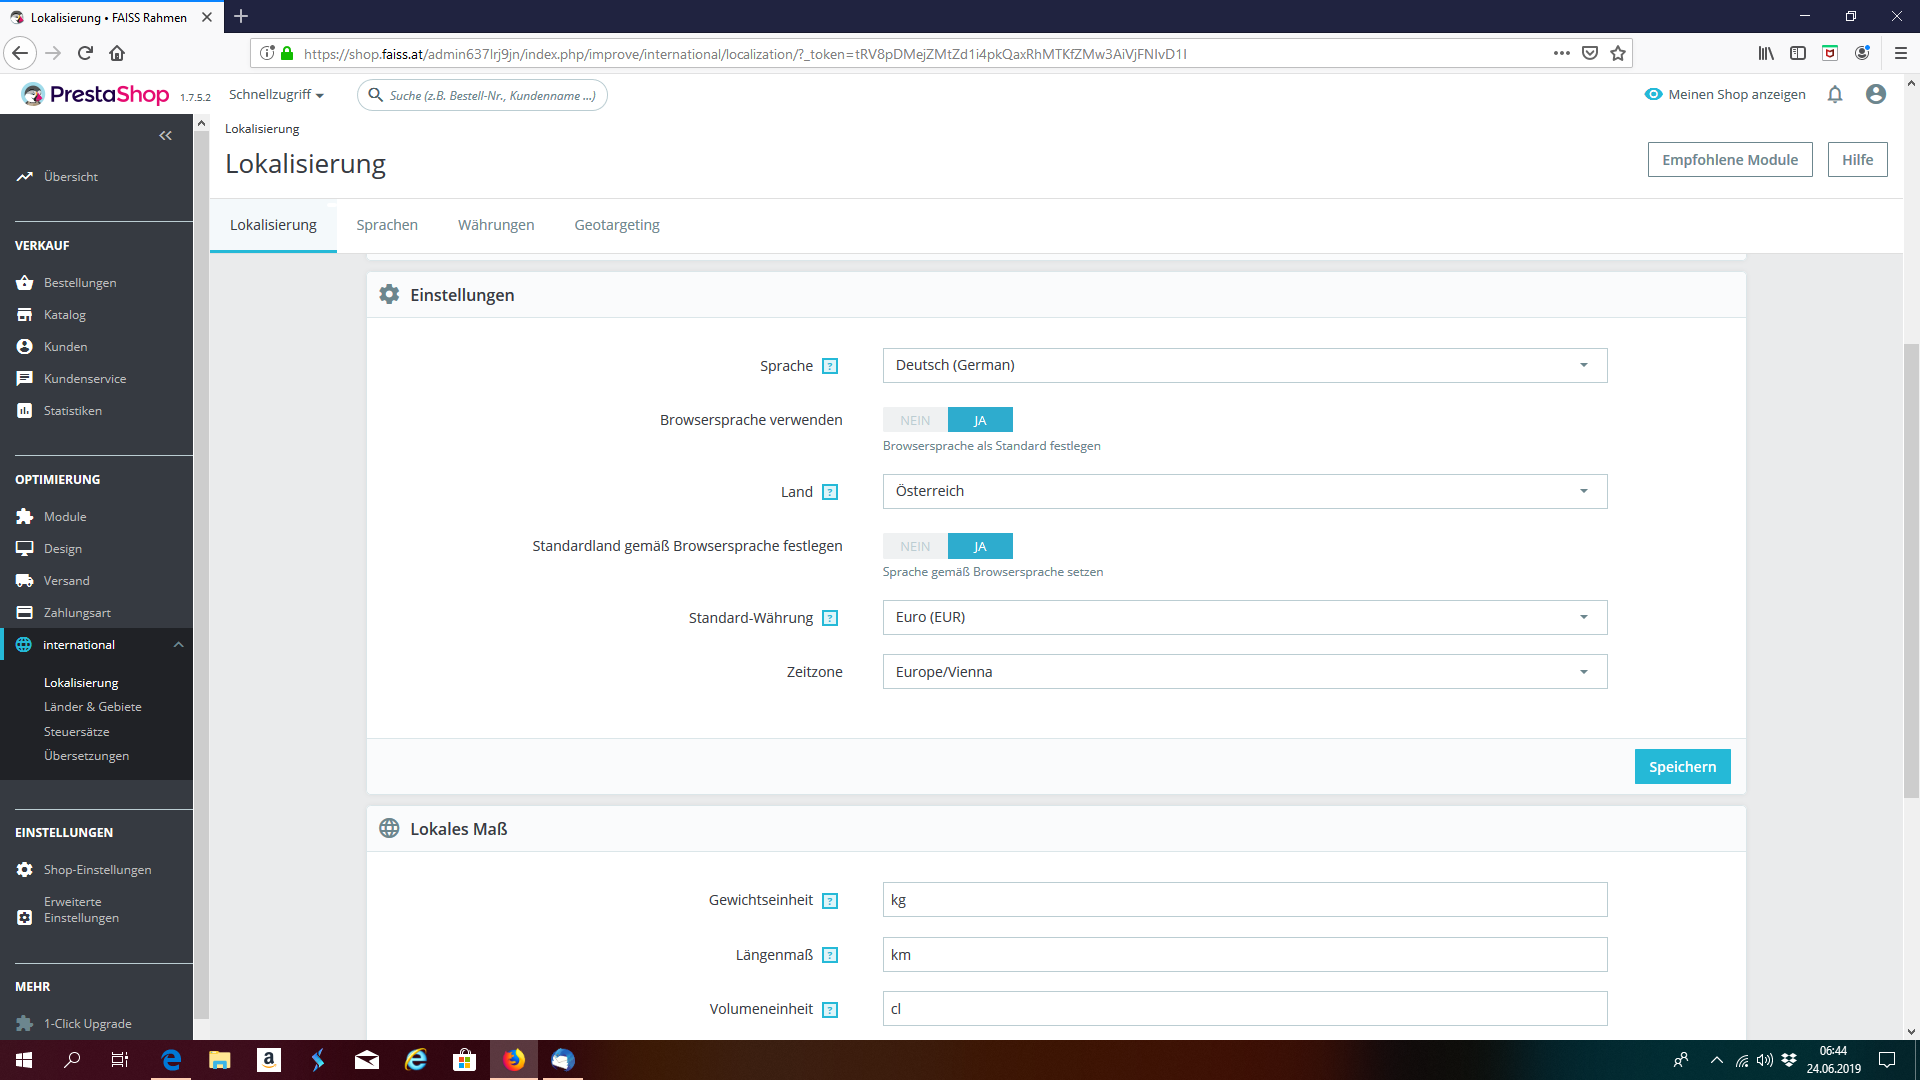Screen dimensions: 1920x1080
Task: Open the Zeitzone dropdown showing Europe/Vienna
Action: (x=1244, y=672)
